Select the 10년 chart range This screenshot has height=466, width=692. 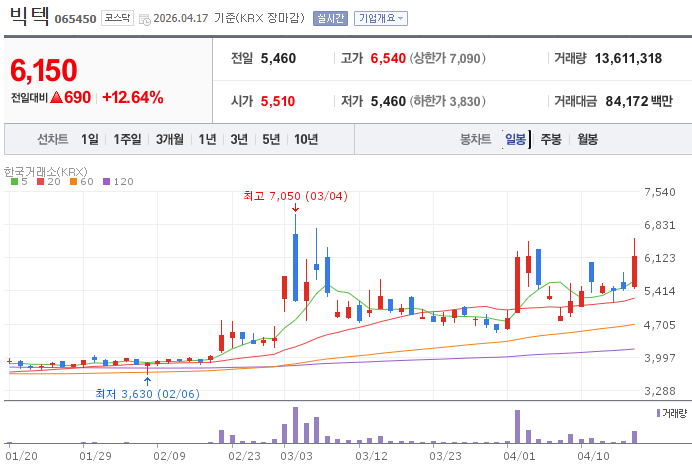point(306,139)
